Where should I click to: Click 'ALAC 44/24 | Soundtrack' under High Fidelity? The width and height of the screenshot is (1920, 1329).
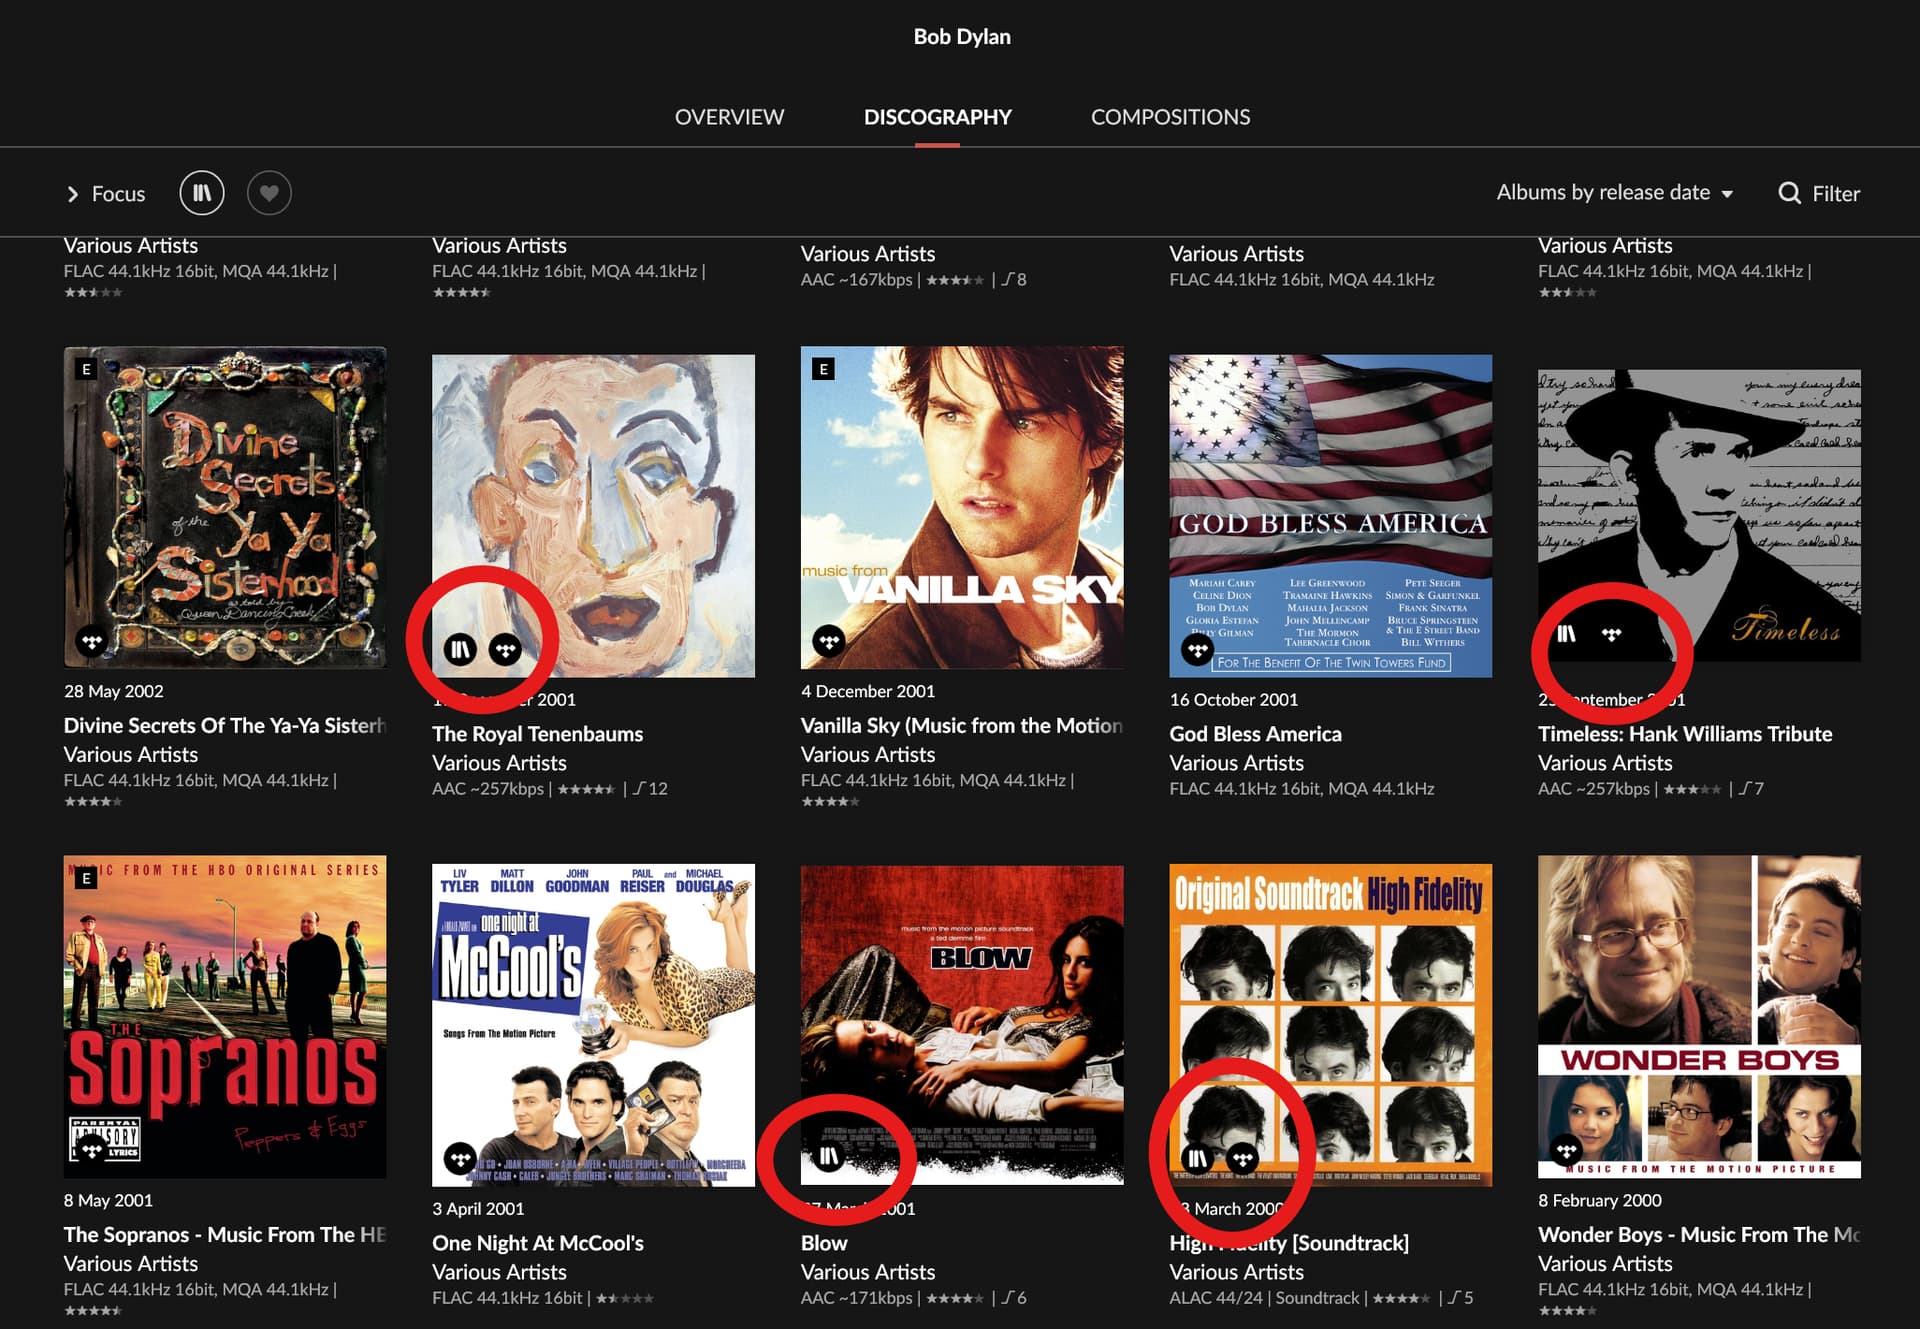pos(1264,1298)
